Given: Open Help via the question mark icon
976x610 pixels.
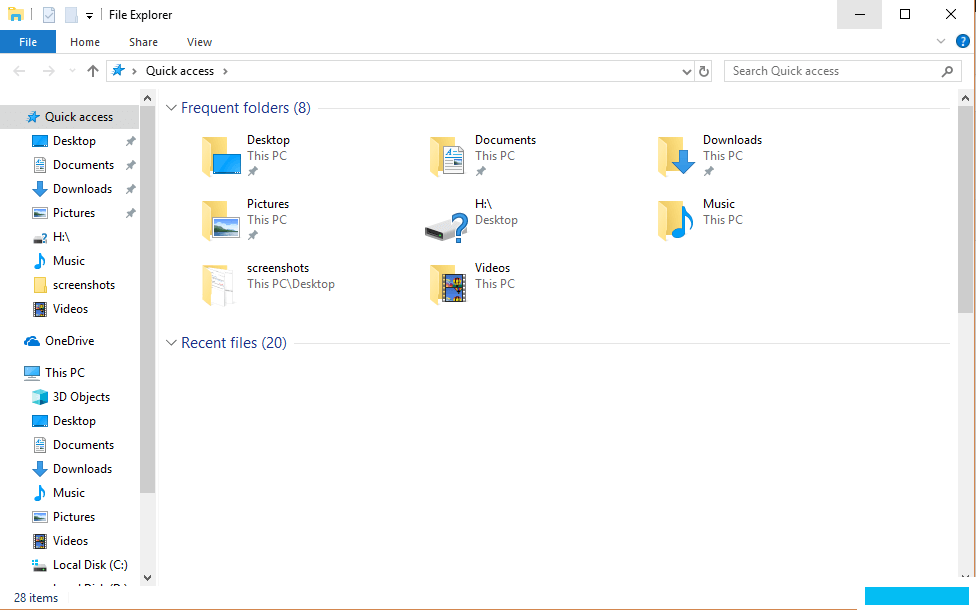Looking at the screenshot, I should pos(962,41).
